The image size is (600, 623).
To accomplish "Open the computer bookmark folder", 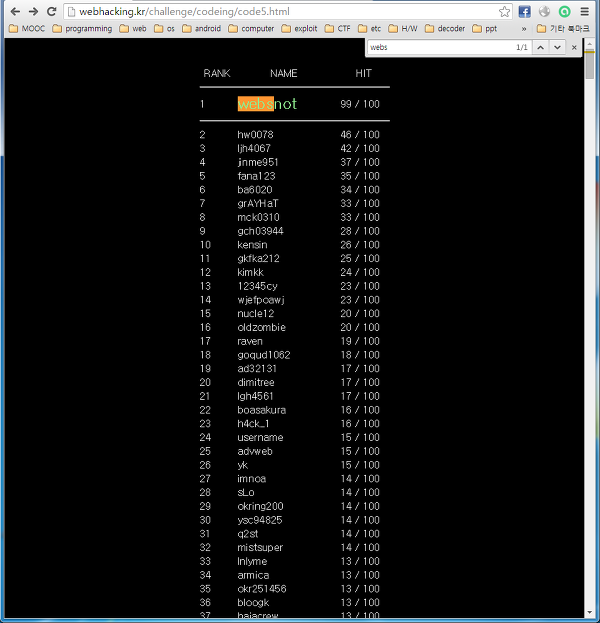I will pos(252,29).
